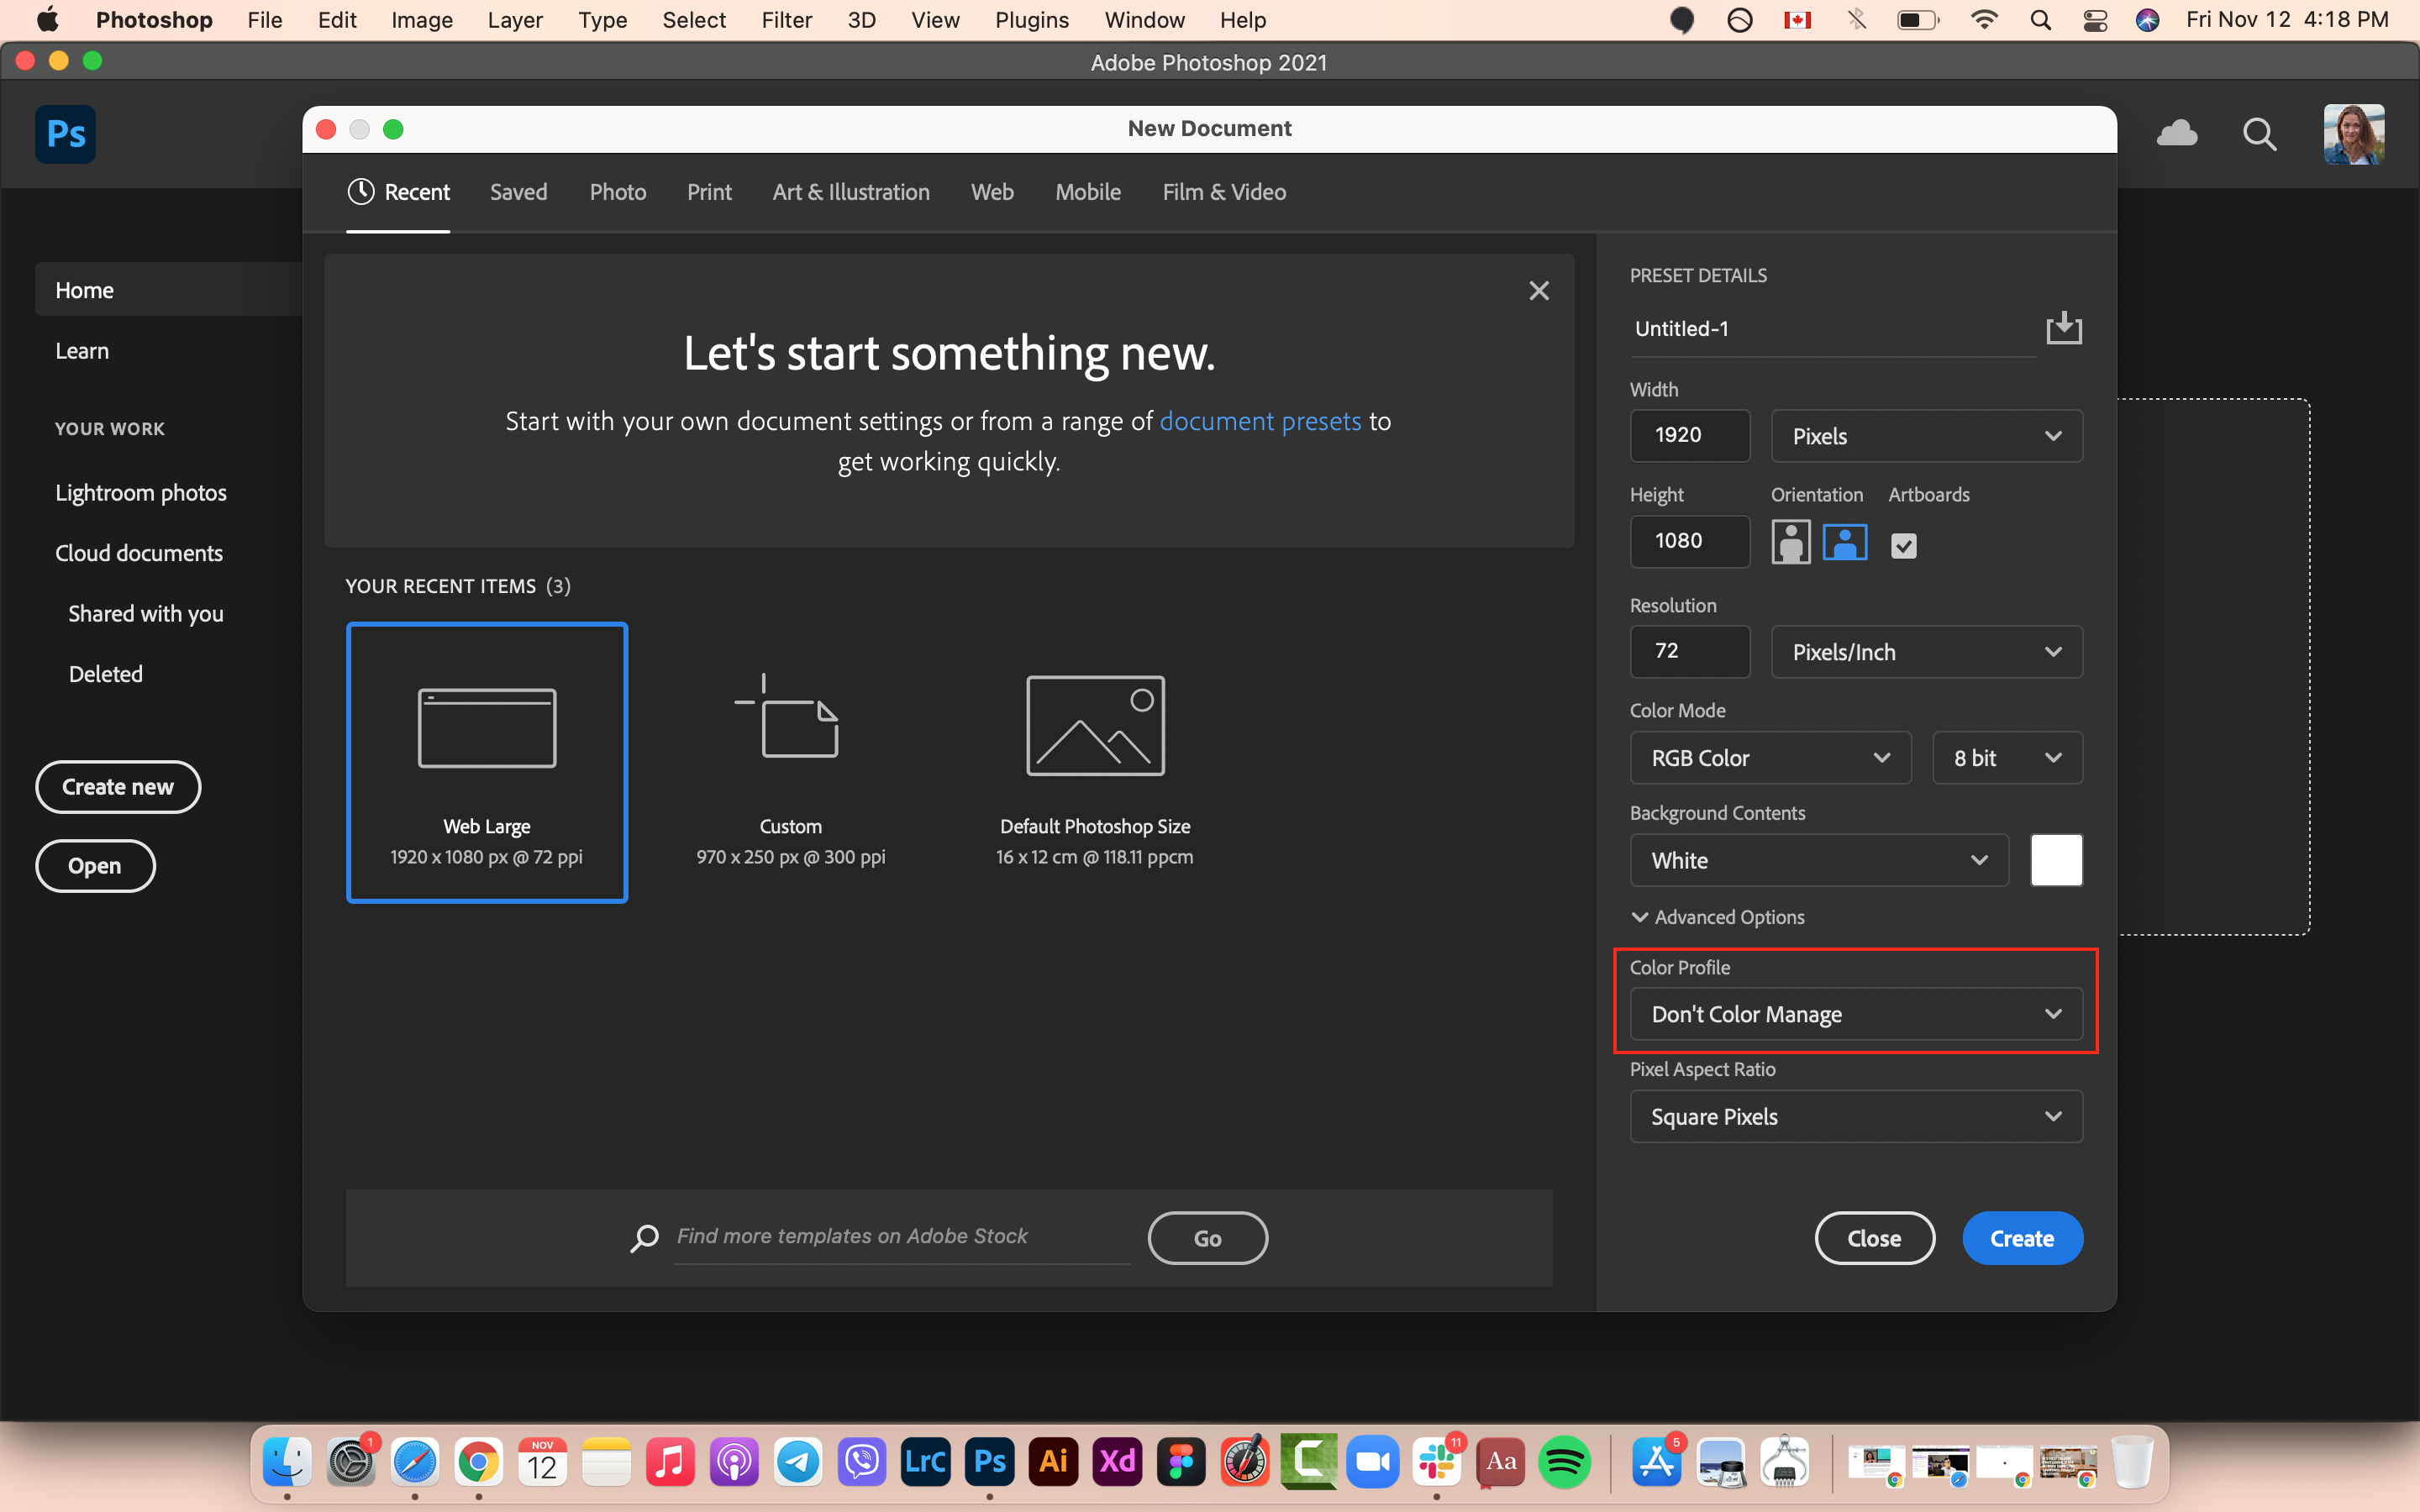
Task: Switch to the Art & Illustration tab
Action: (x=851, y=192)
